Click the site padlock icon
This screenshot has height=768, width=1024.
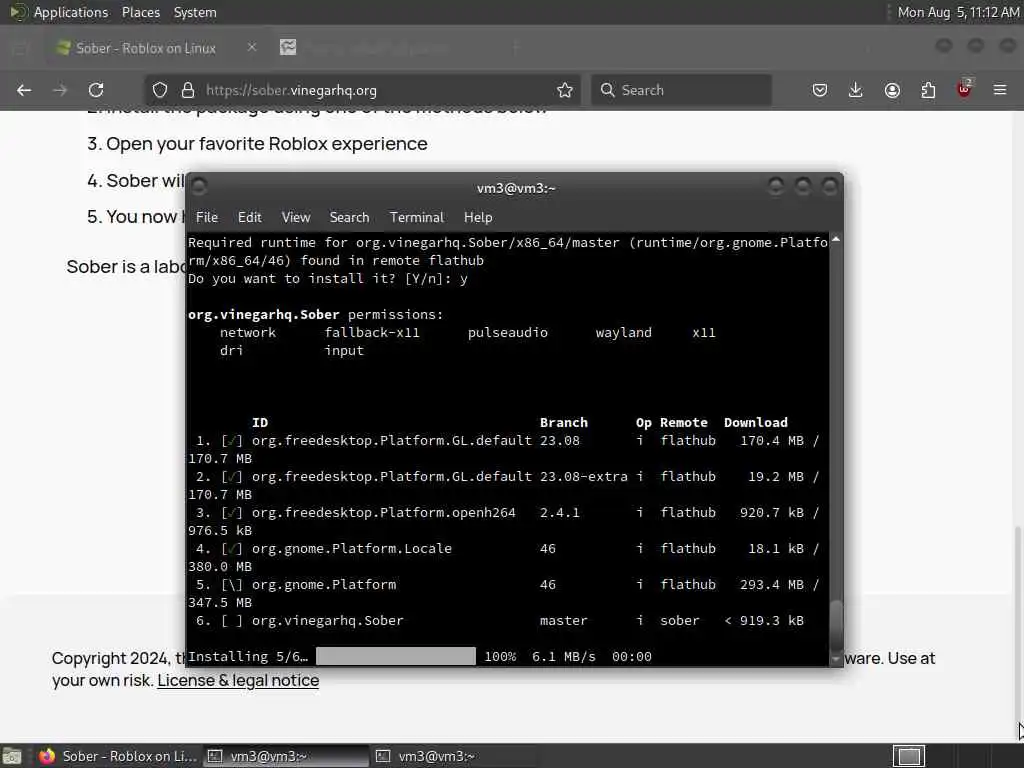[187, 90]
